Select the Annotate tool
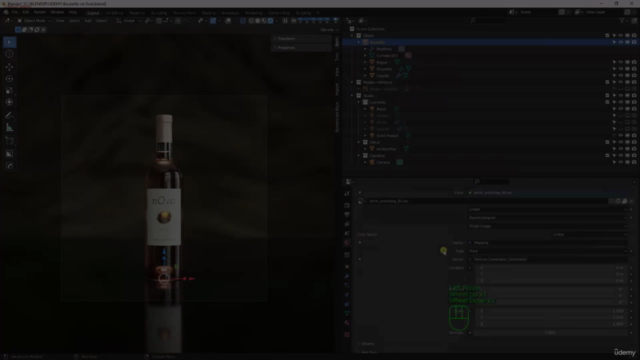Screen dimensions: 640x360 (x=9, y=116)
